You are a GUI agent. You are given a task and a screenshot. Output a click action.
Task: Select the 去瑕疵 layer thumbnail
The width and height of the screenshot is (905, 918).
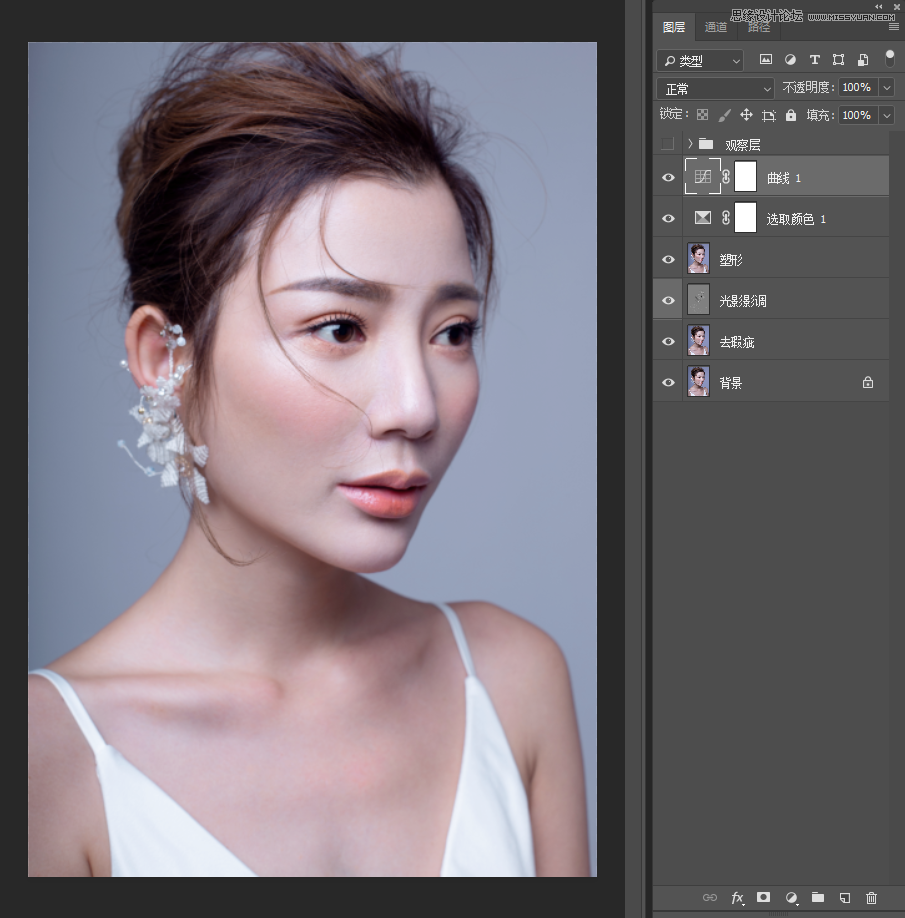point(698,341)
